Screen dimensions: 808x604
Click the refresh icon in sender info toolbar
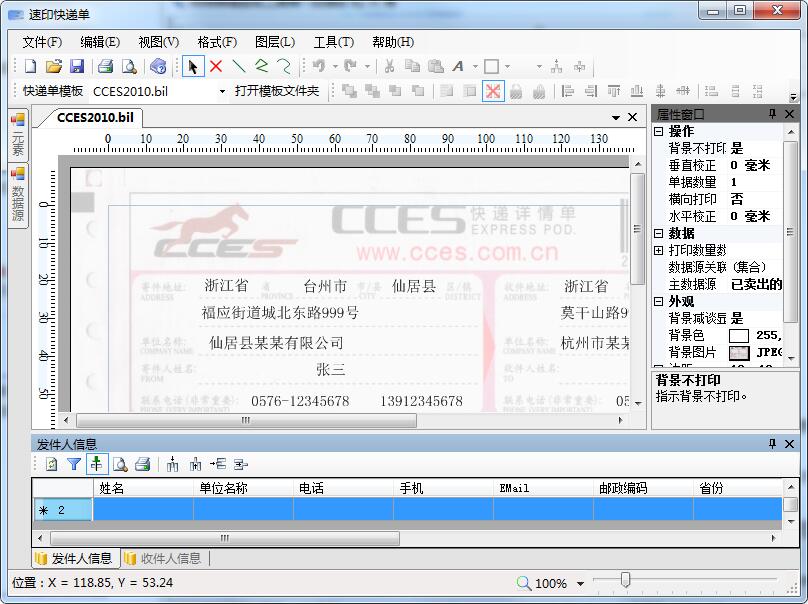click(x=51, y=464)
